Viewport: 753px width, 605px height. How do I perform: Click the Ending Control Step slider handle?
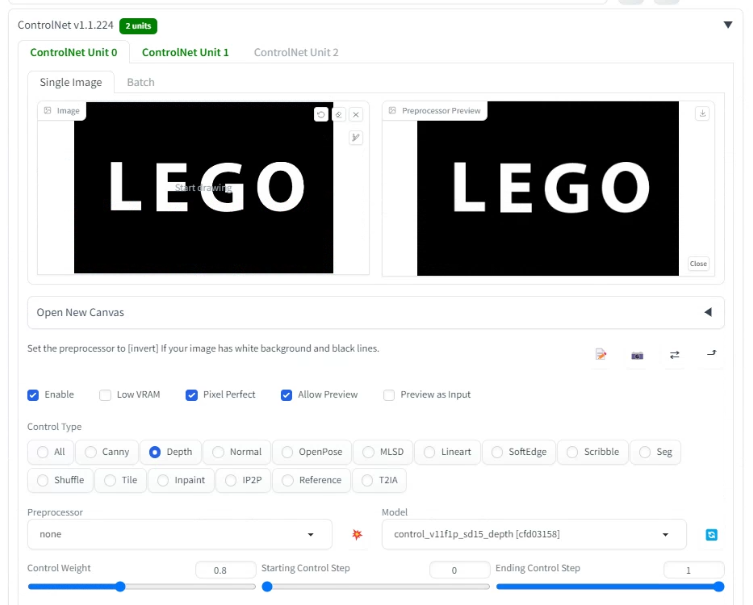point(719,587)
